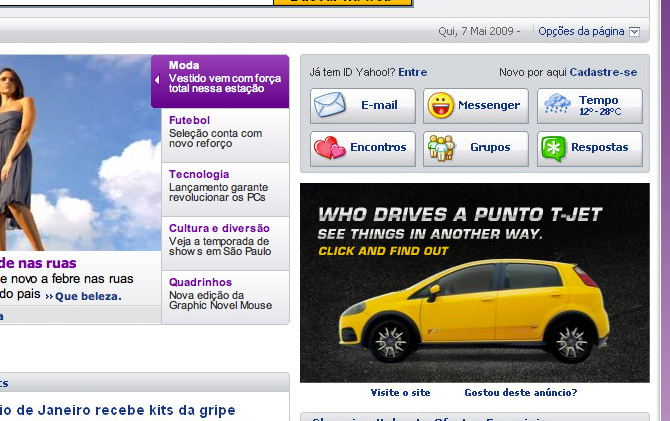Click the left arrow on Moda tab
Image resolution: width=670 pixels, height=421 pixels.
point(157,79)
